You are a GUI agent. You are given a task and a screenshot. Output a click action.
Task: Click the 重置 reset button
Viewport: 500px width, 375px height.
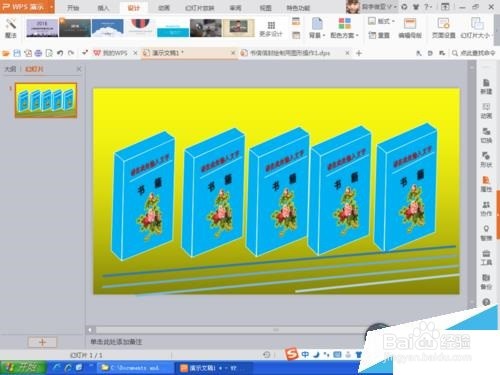coord(379,35)
